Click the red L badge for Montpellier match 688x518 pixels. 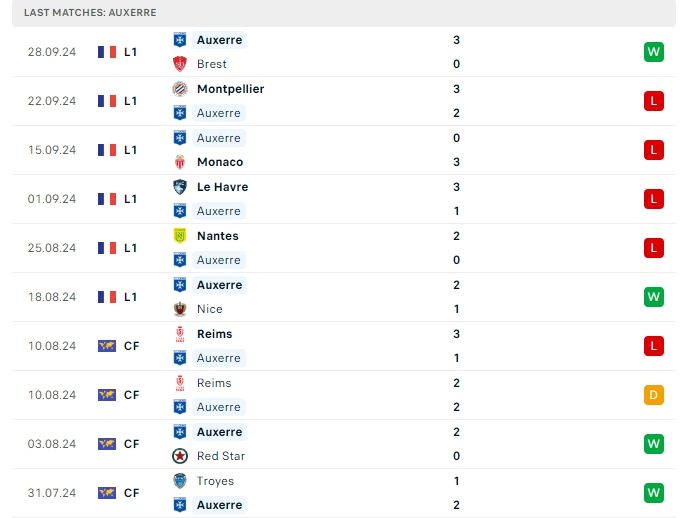coord(653,101)
